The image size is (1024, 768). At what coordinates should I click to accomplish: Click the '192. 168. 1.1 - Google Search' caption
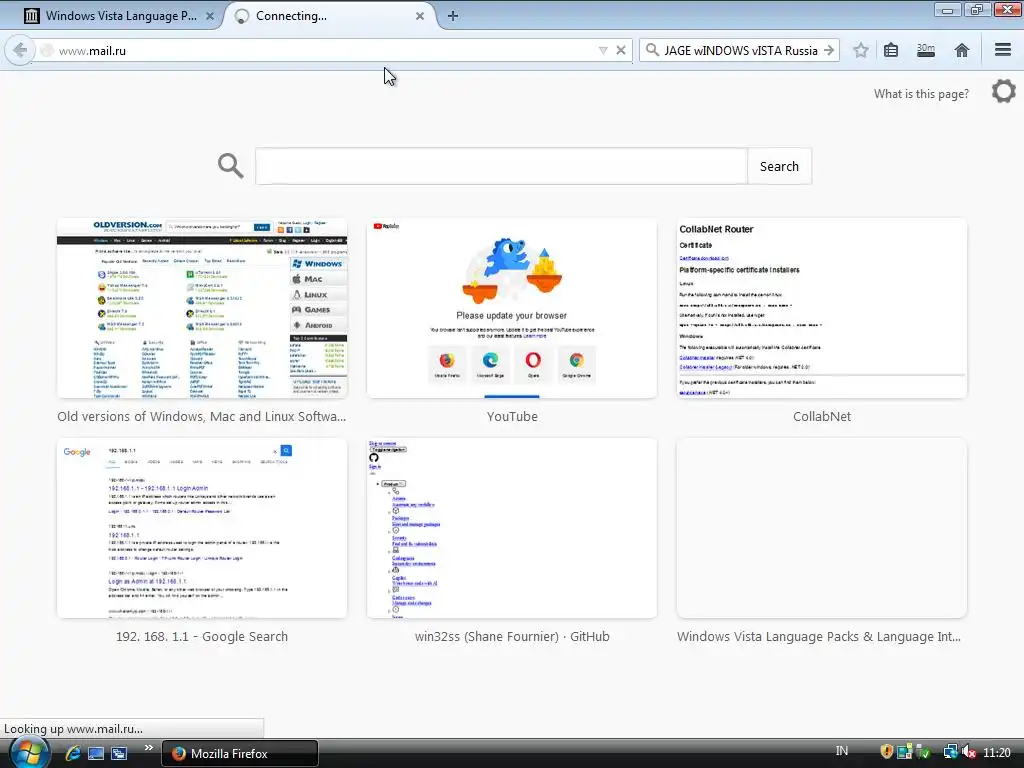[x=202, y=637]
